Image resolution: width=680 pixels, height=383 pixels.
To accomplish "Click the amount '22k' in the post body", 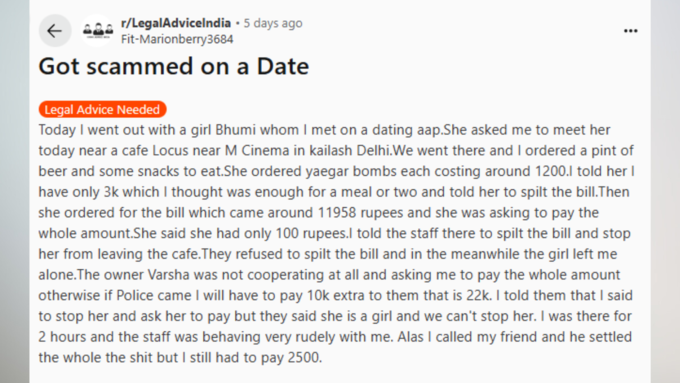I will click(478, 295).
